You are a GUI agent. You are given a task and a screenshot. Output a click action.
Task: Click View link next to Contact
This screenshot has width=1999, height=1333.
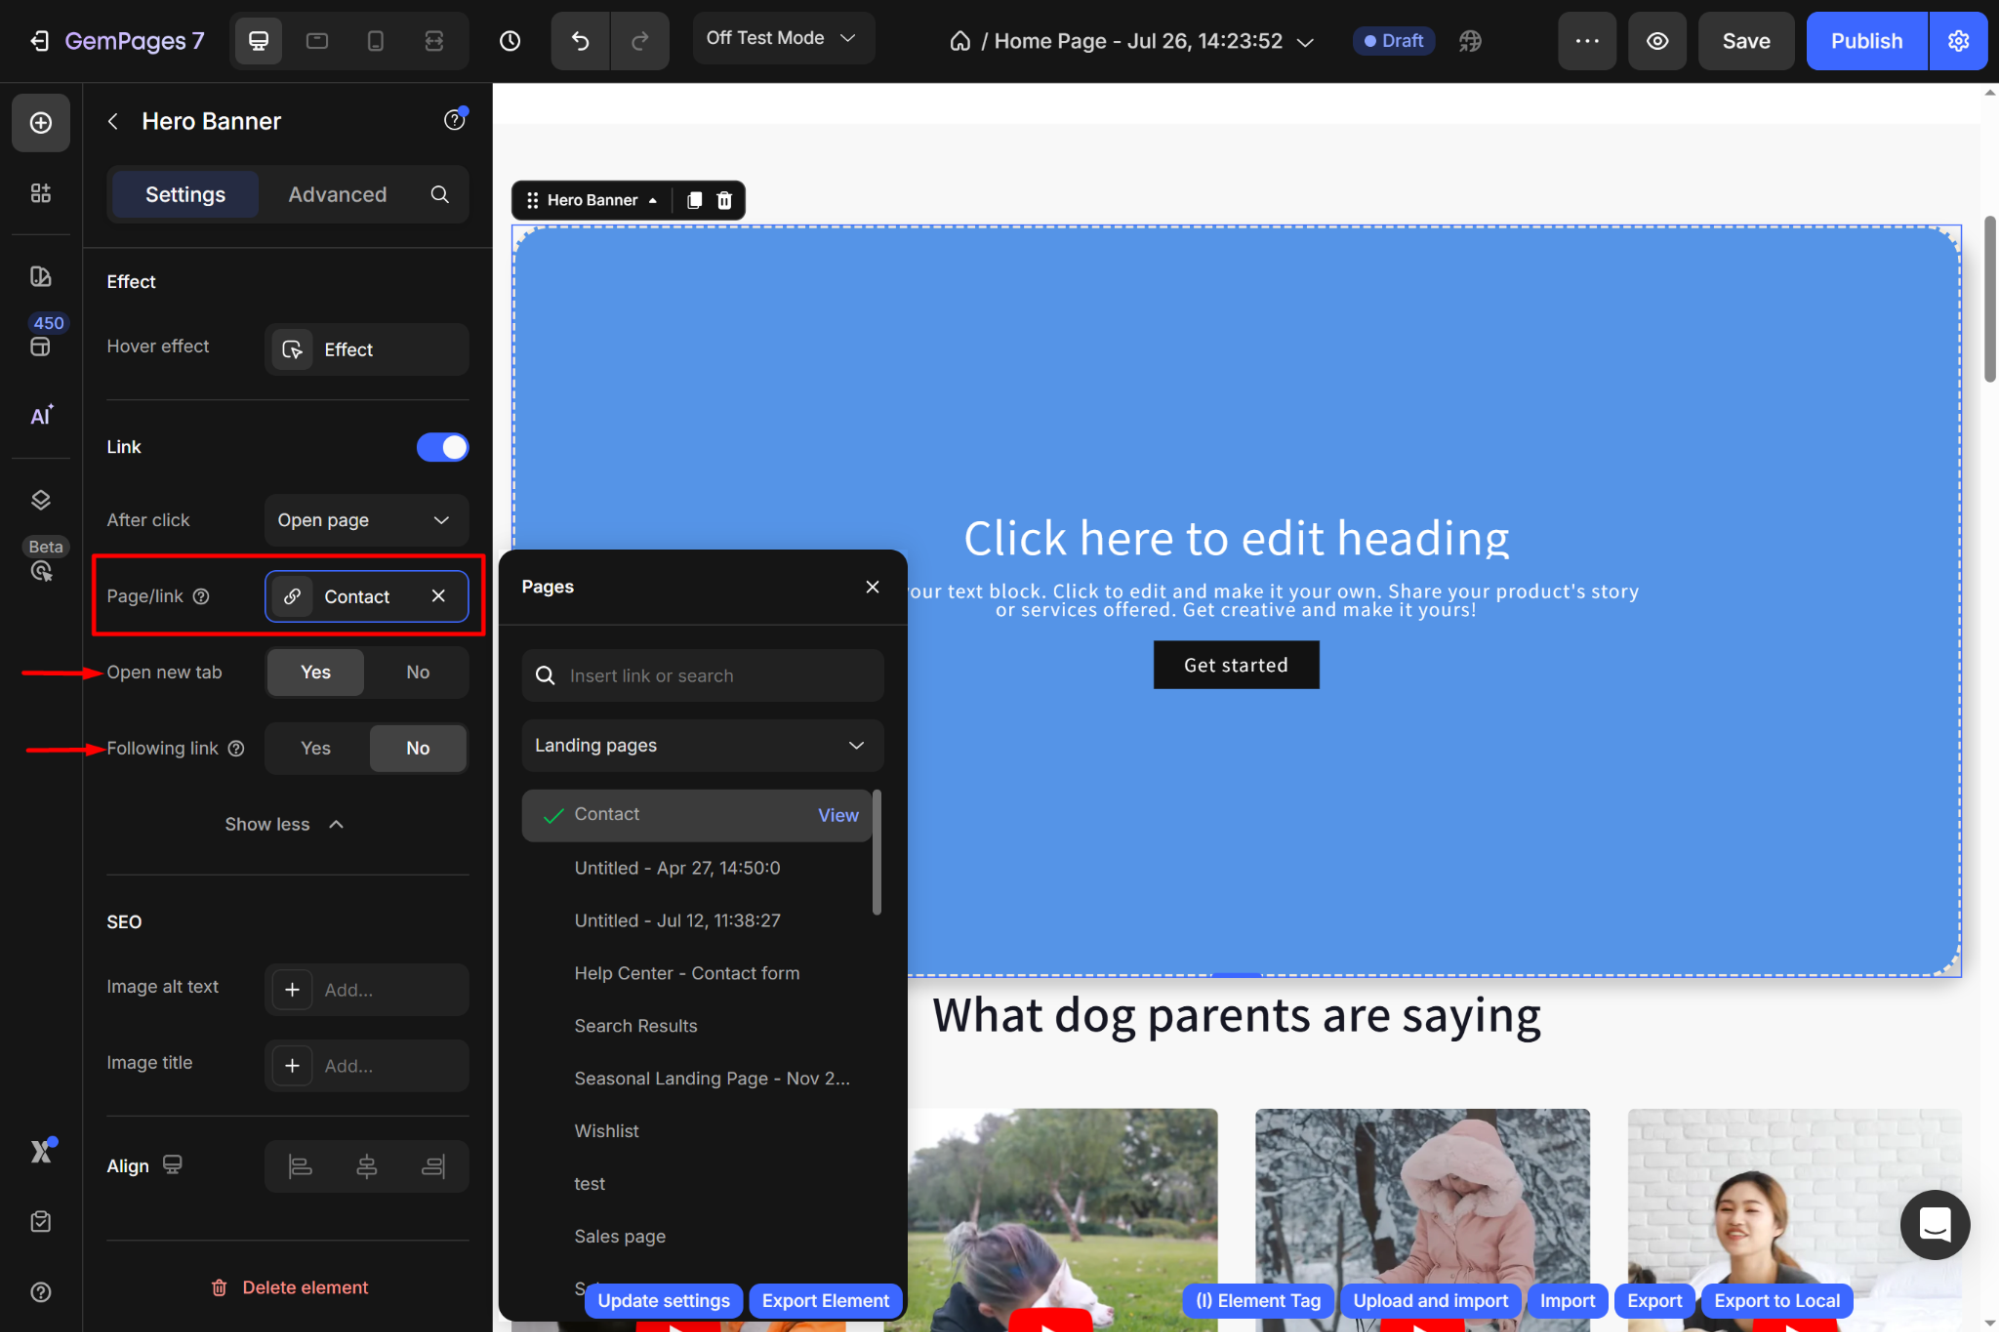[837, 815]
